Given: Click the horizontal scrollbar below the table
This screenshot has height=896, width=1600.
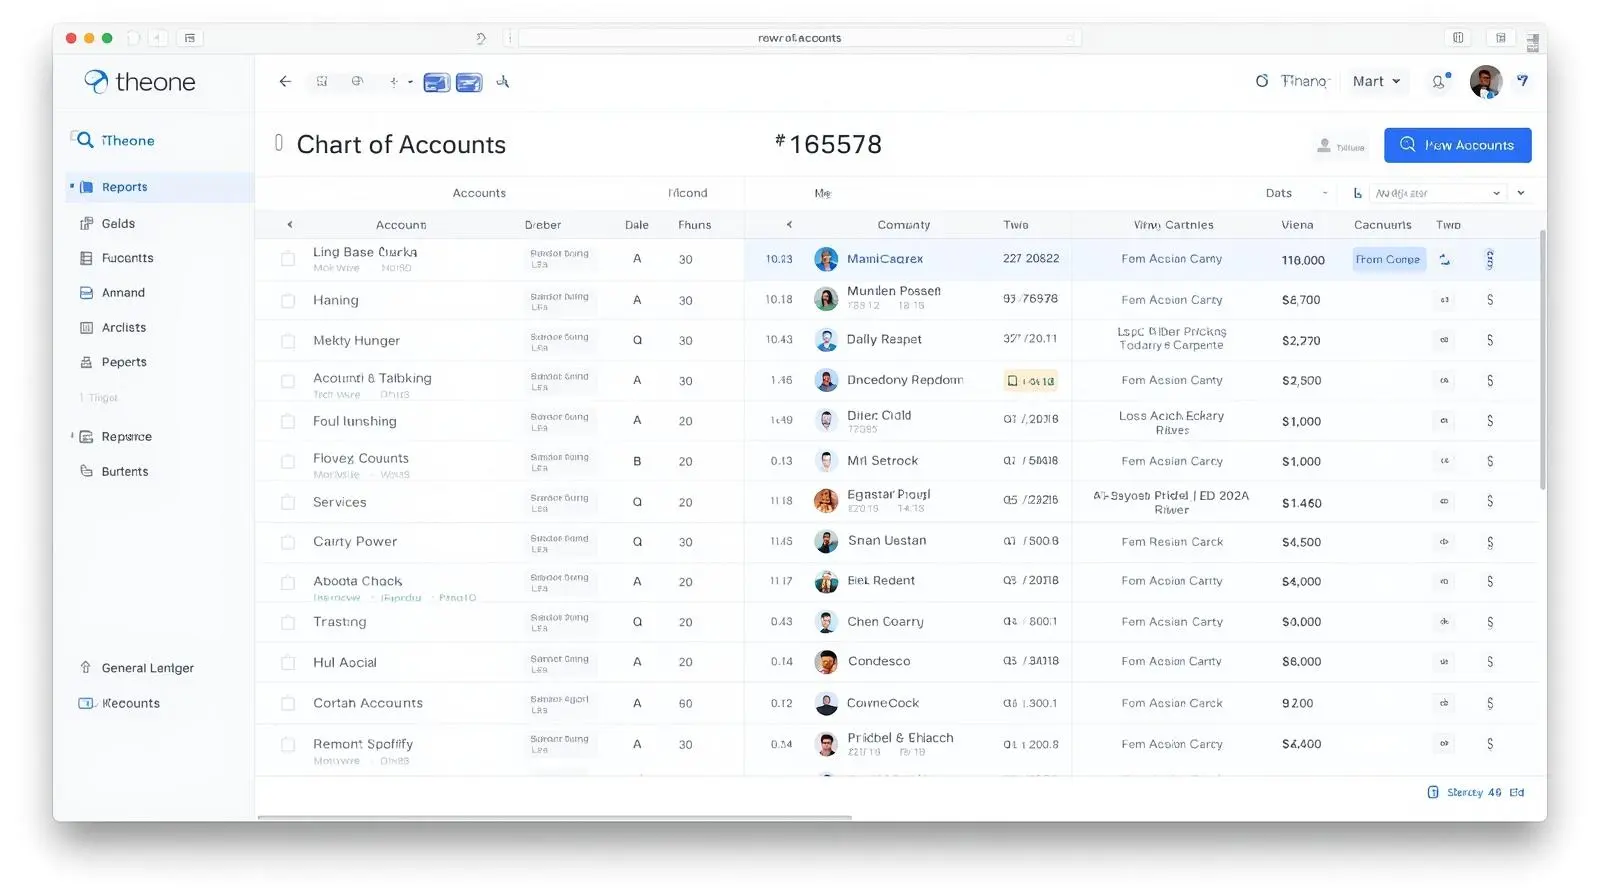Looking at the screenshot, I should [x=555, y=818].
